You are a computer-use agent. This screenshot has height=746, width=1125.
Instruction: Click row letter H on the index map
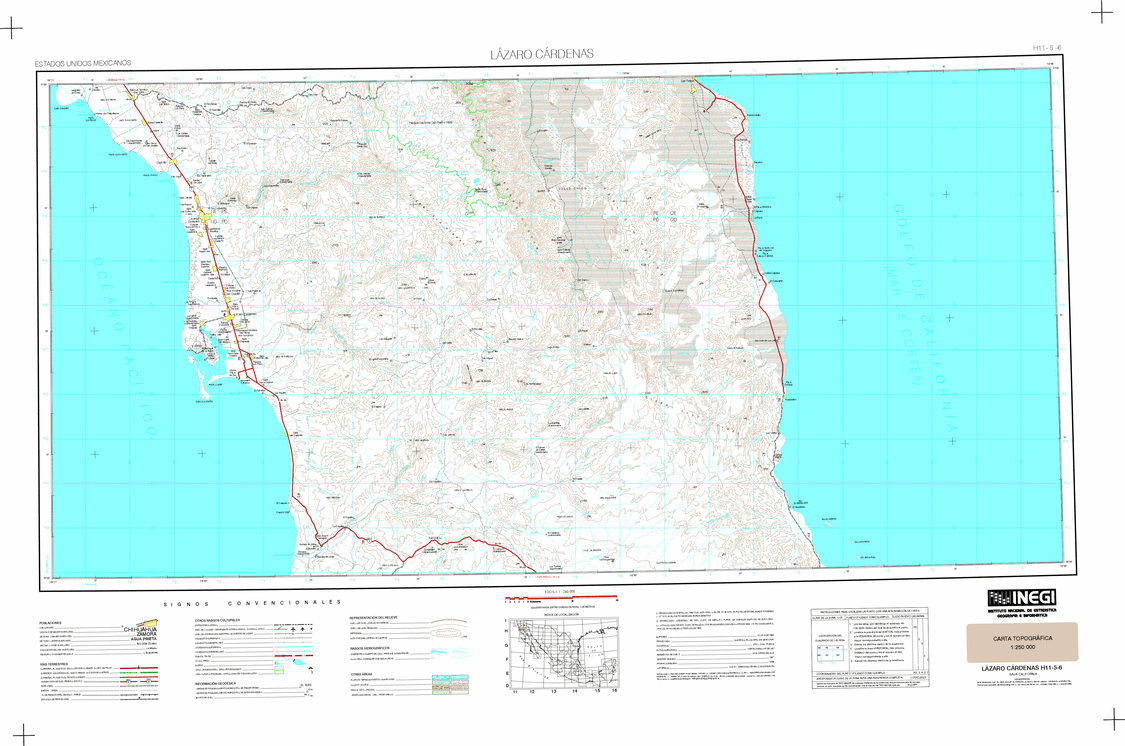click(x=506, y=631)
